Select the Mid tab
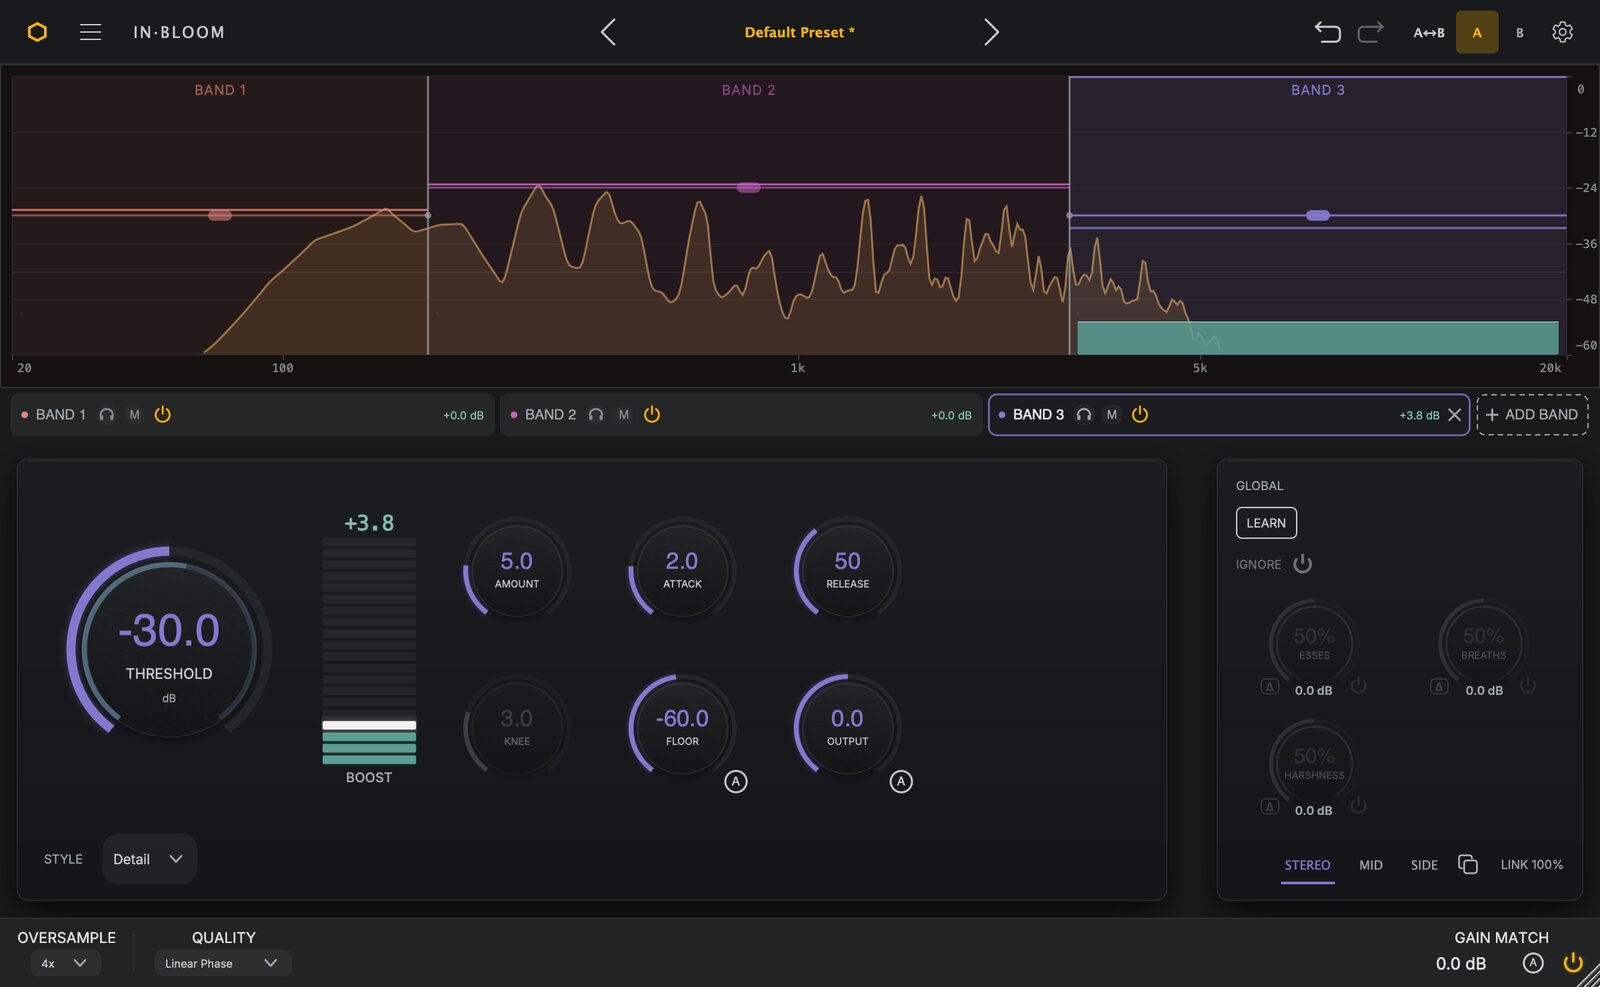The width and height of the screenshot is (1600, 987). pyautogui.click(x=1371, y=865)
